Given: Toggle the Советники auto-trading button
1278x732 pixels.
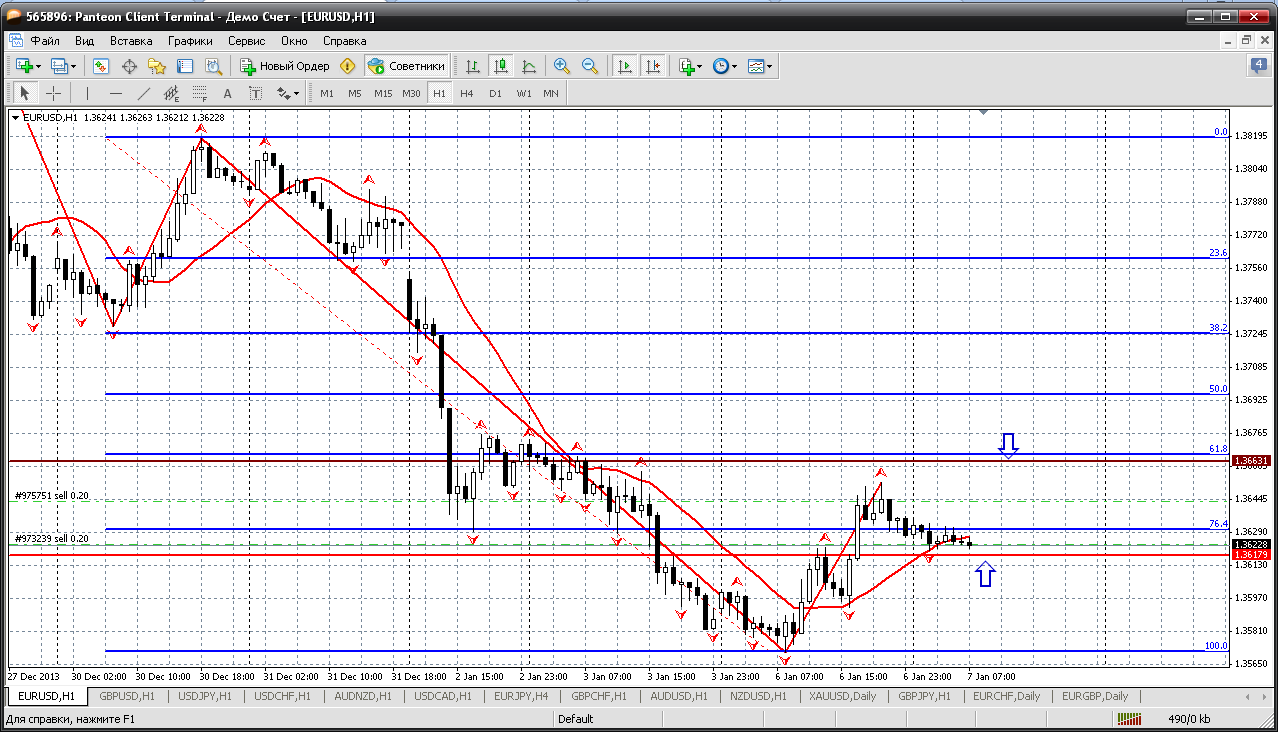Looking at the screenshot, I should [x=407, y=66].
